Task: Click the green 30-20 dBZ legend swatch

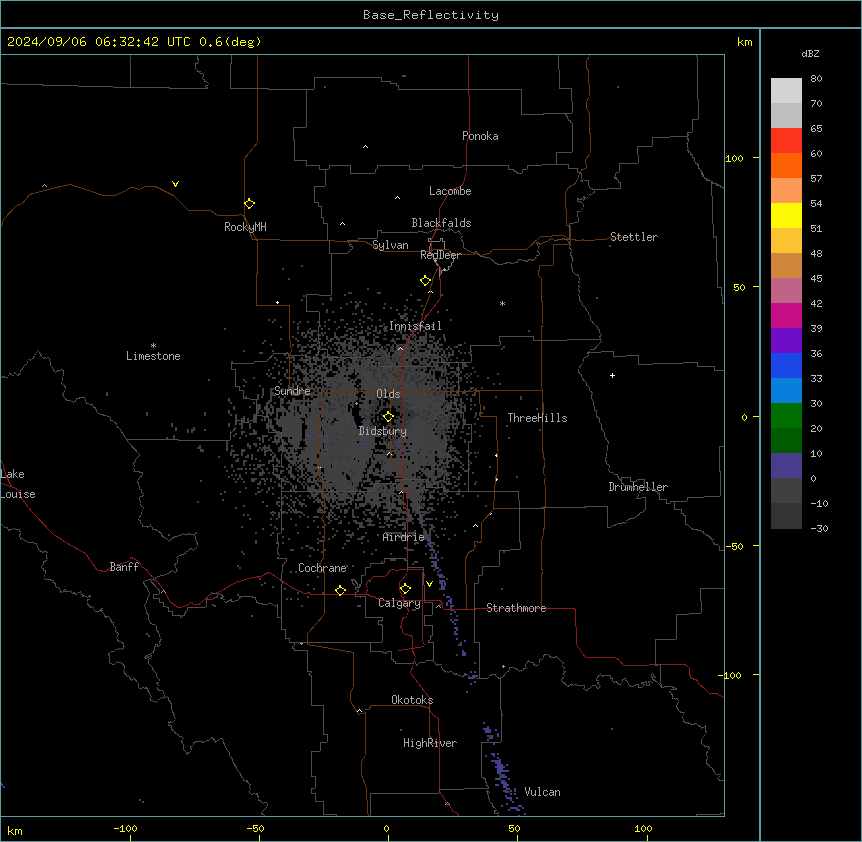Action: pyautogui.click(x=786, y=416)
